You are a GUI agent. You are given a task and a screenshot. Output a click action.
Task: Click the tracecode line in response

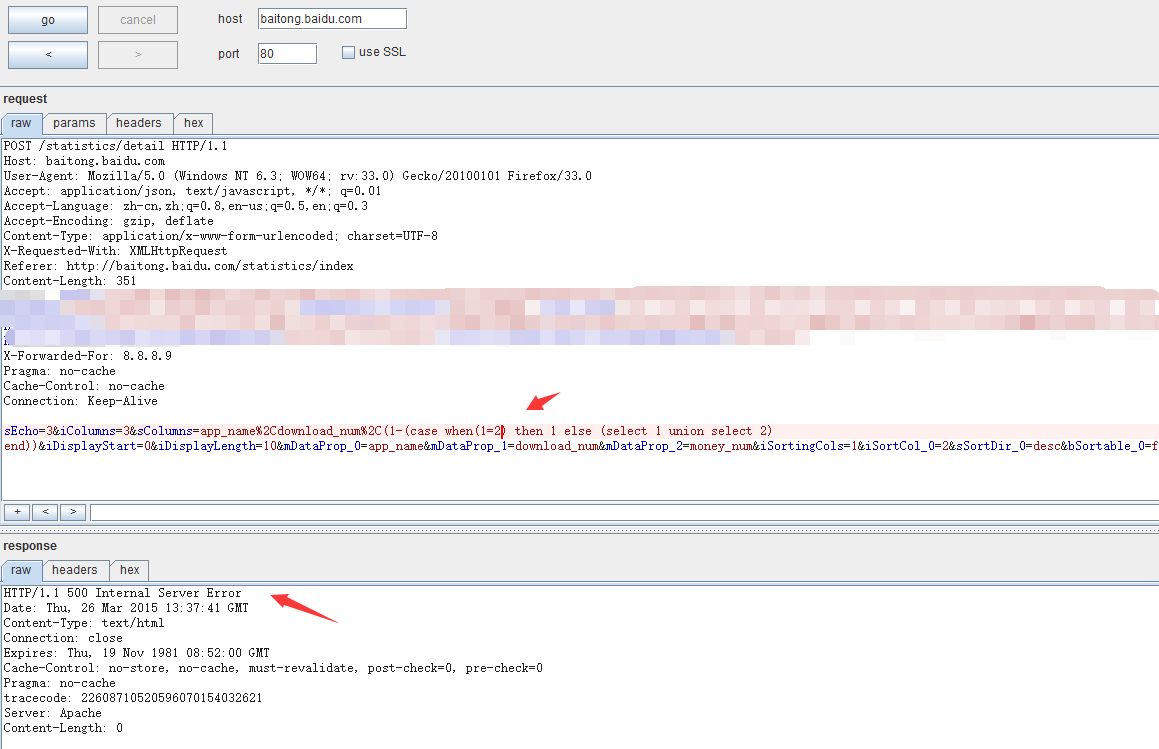pyautogui.click(x=133, y=698)
